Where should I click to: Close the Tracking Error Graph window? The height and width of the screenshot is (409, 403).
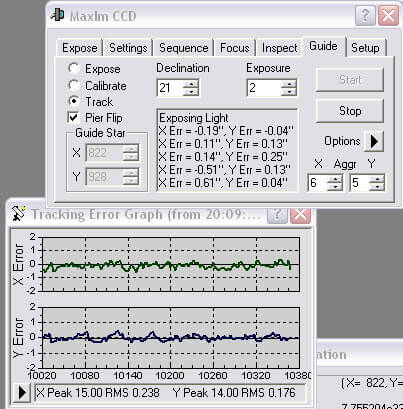(x=300, y=214)
